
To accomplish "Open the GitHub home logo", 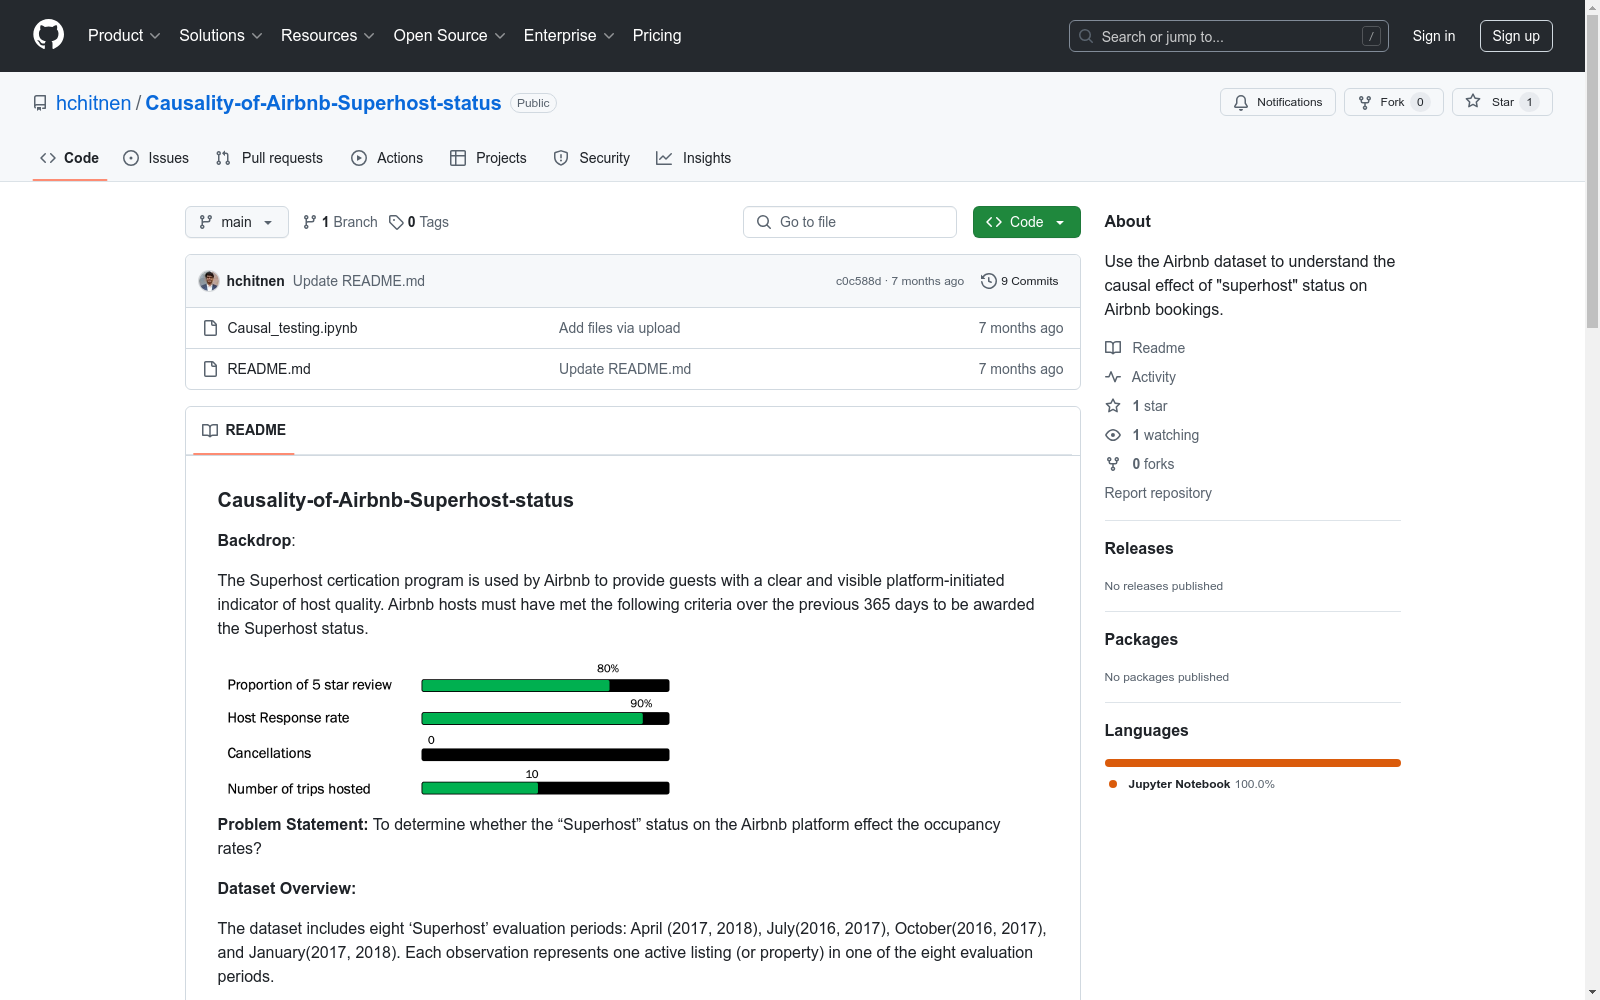I will pos(48,35).
